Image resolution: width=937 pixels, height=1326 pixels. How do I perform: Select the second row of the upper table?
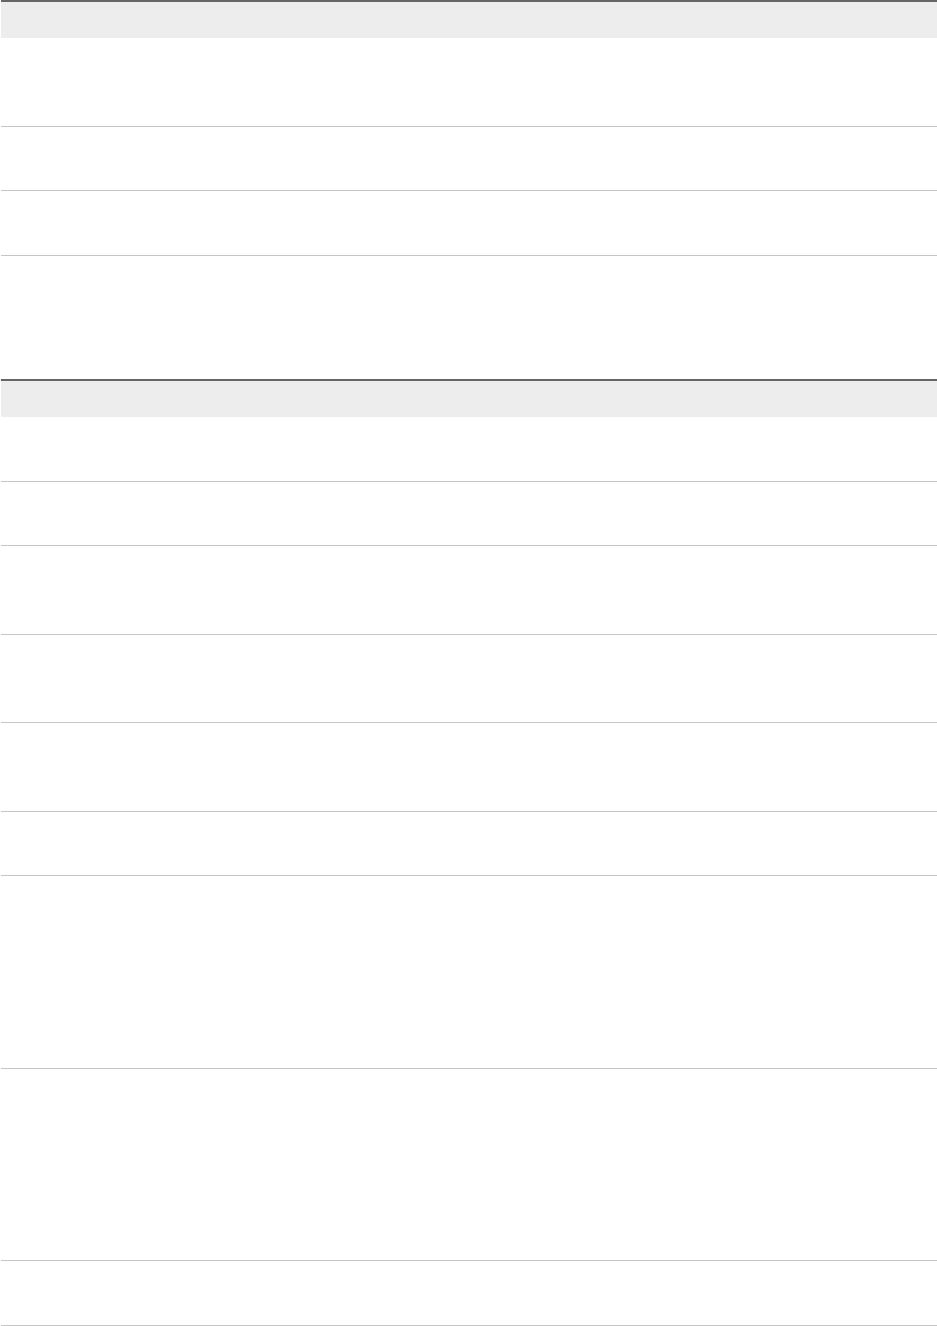click(x=468, y=158)
